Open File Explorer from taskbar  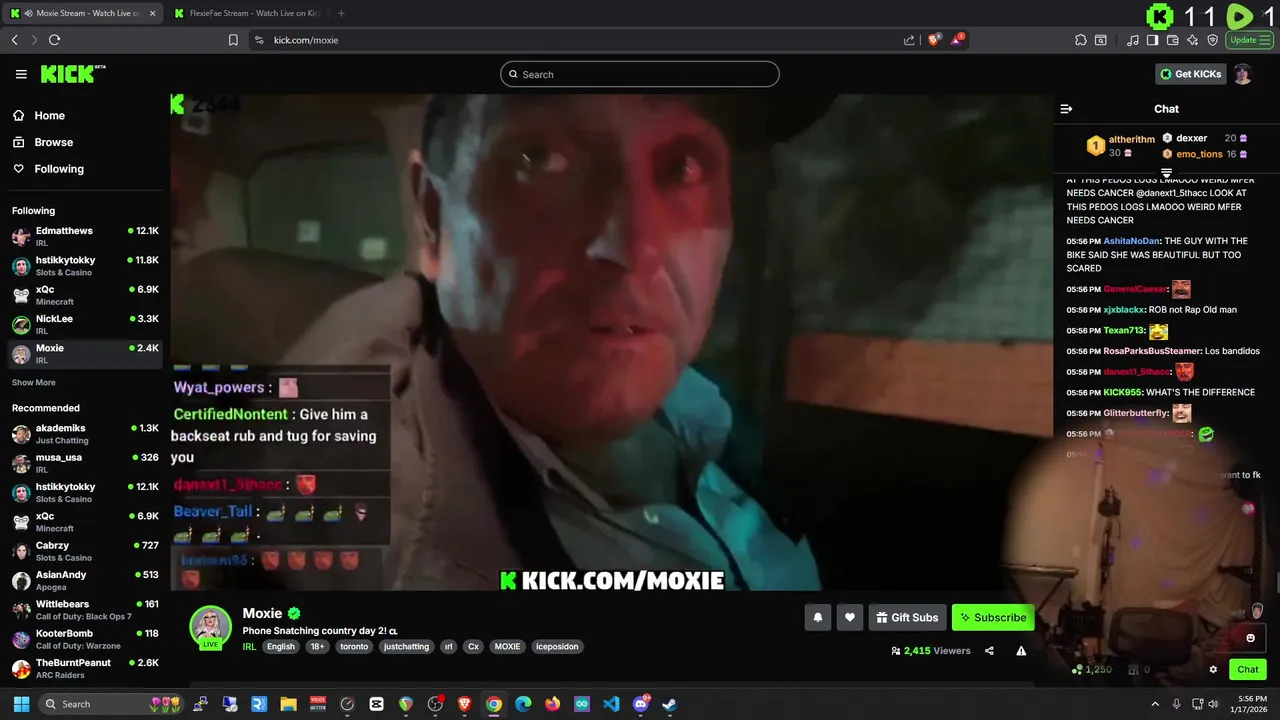click(288, 704)
